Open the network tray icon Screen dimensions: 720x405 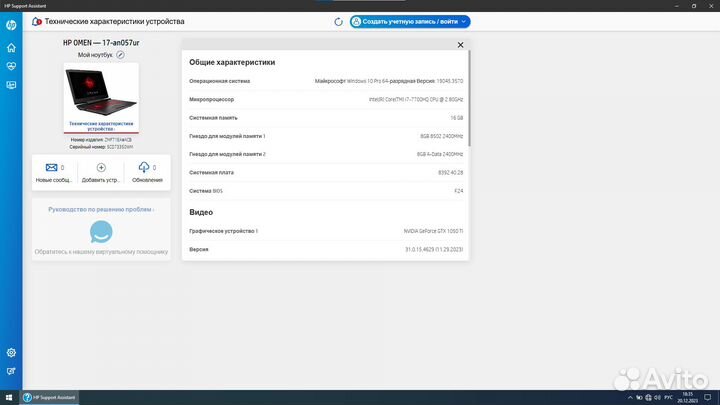point(648,398)
